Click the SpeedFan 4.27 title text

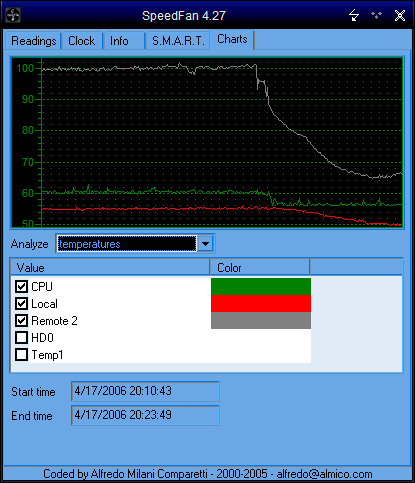(x=184, y=16)
